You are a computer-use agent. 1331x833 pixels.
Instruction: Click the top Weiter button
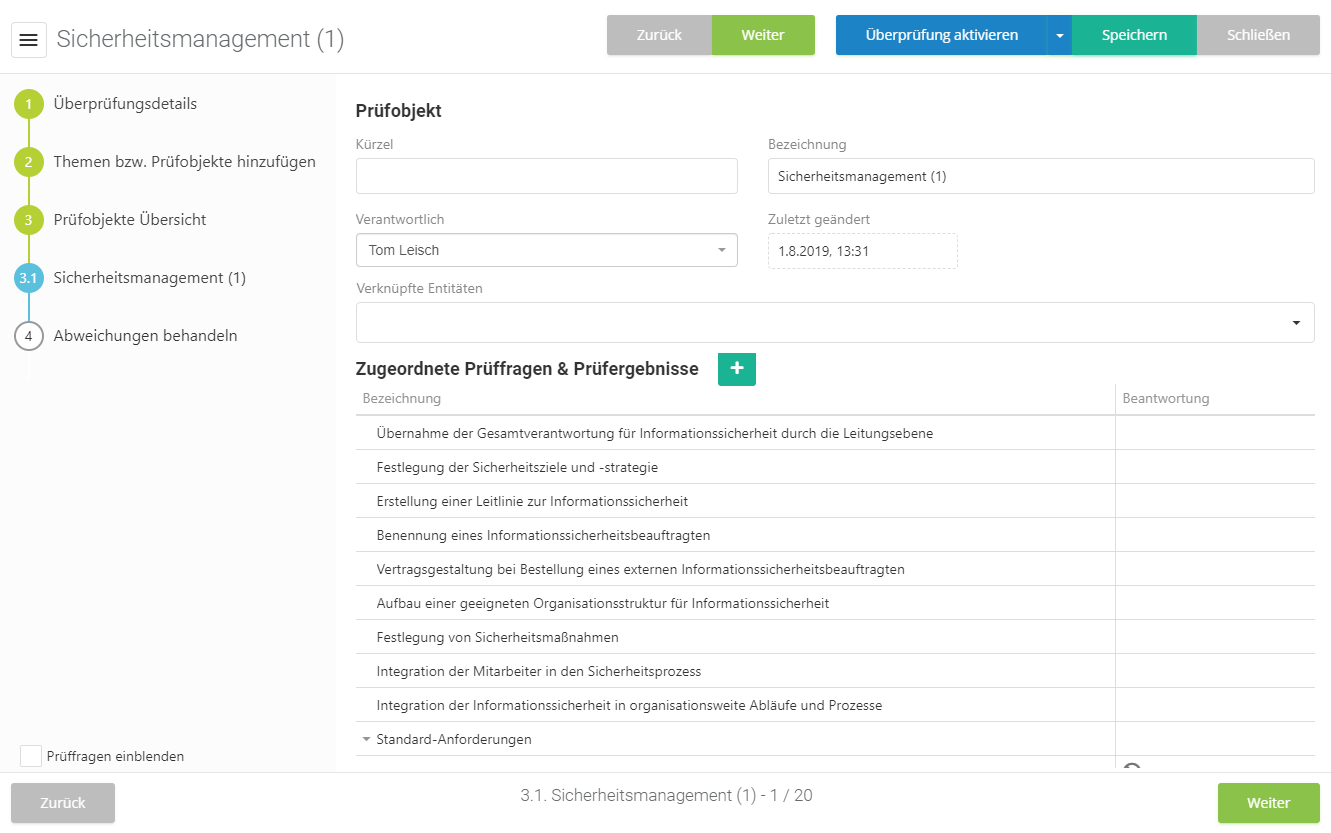point(763,35)
